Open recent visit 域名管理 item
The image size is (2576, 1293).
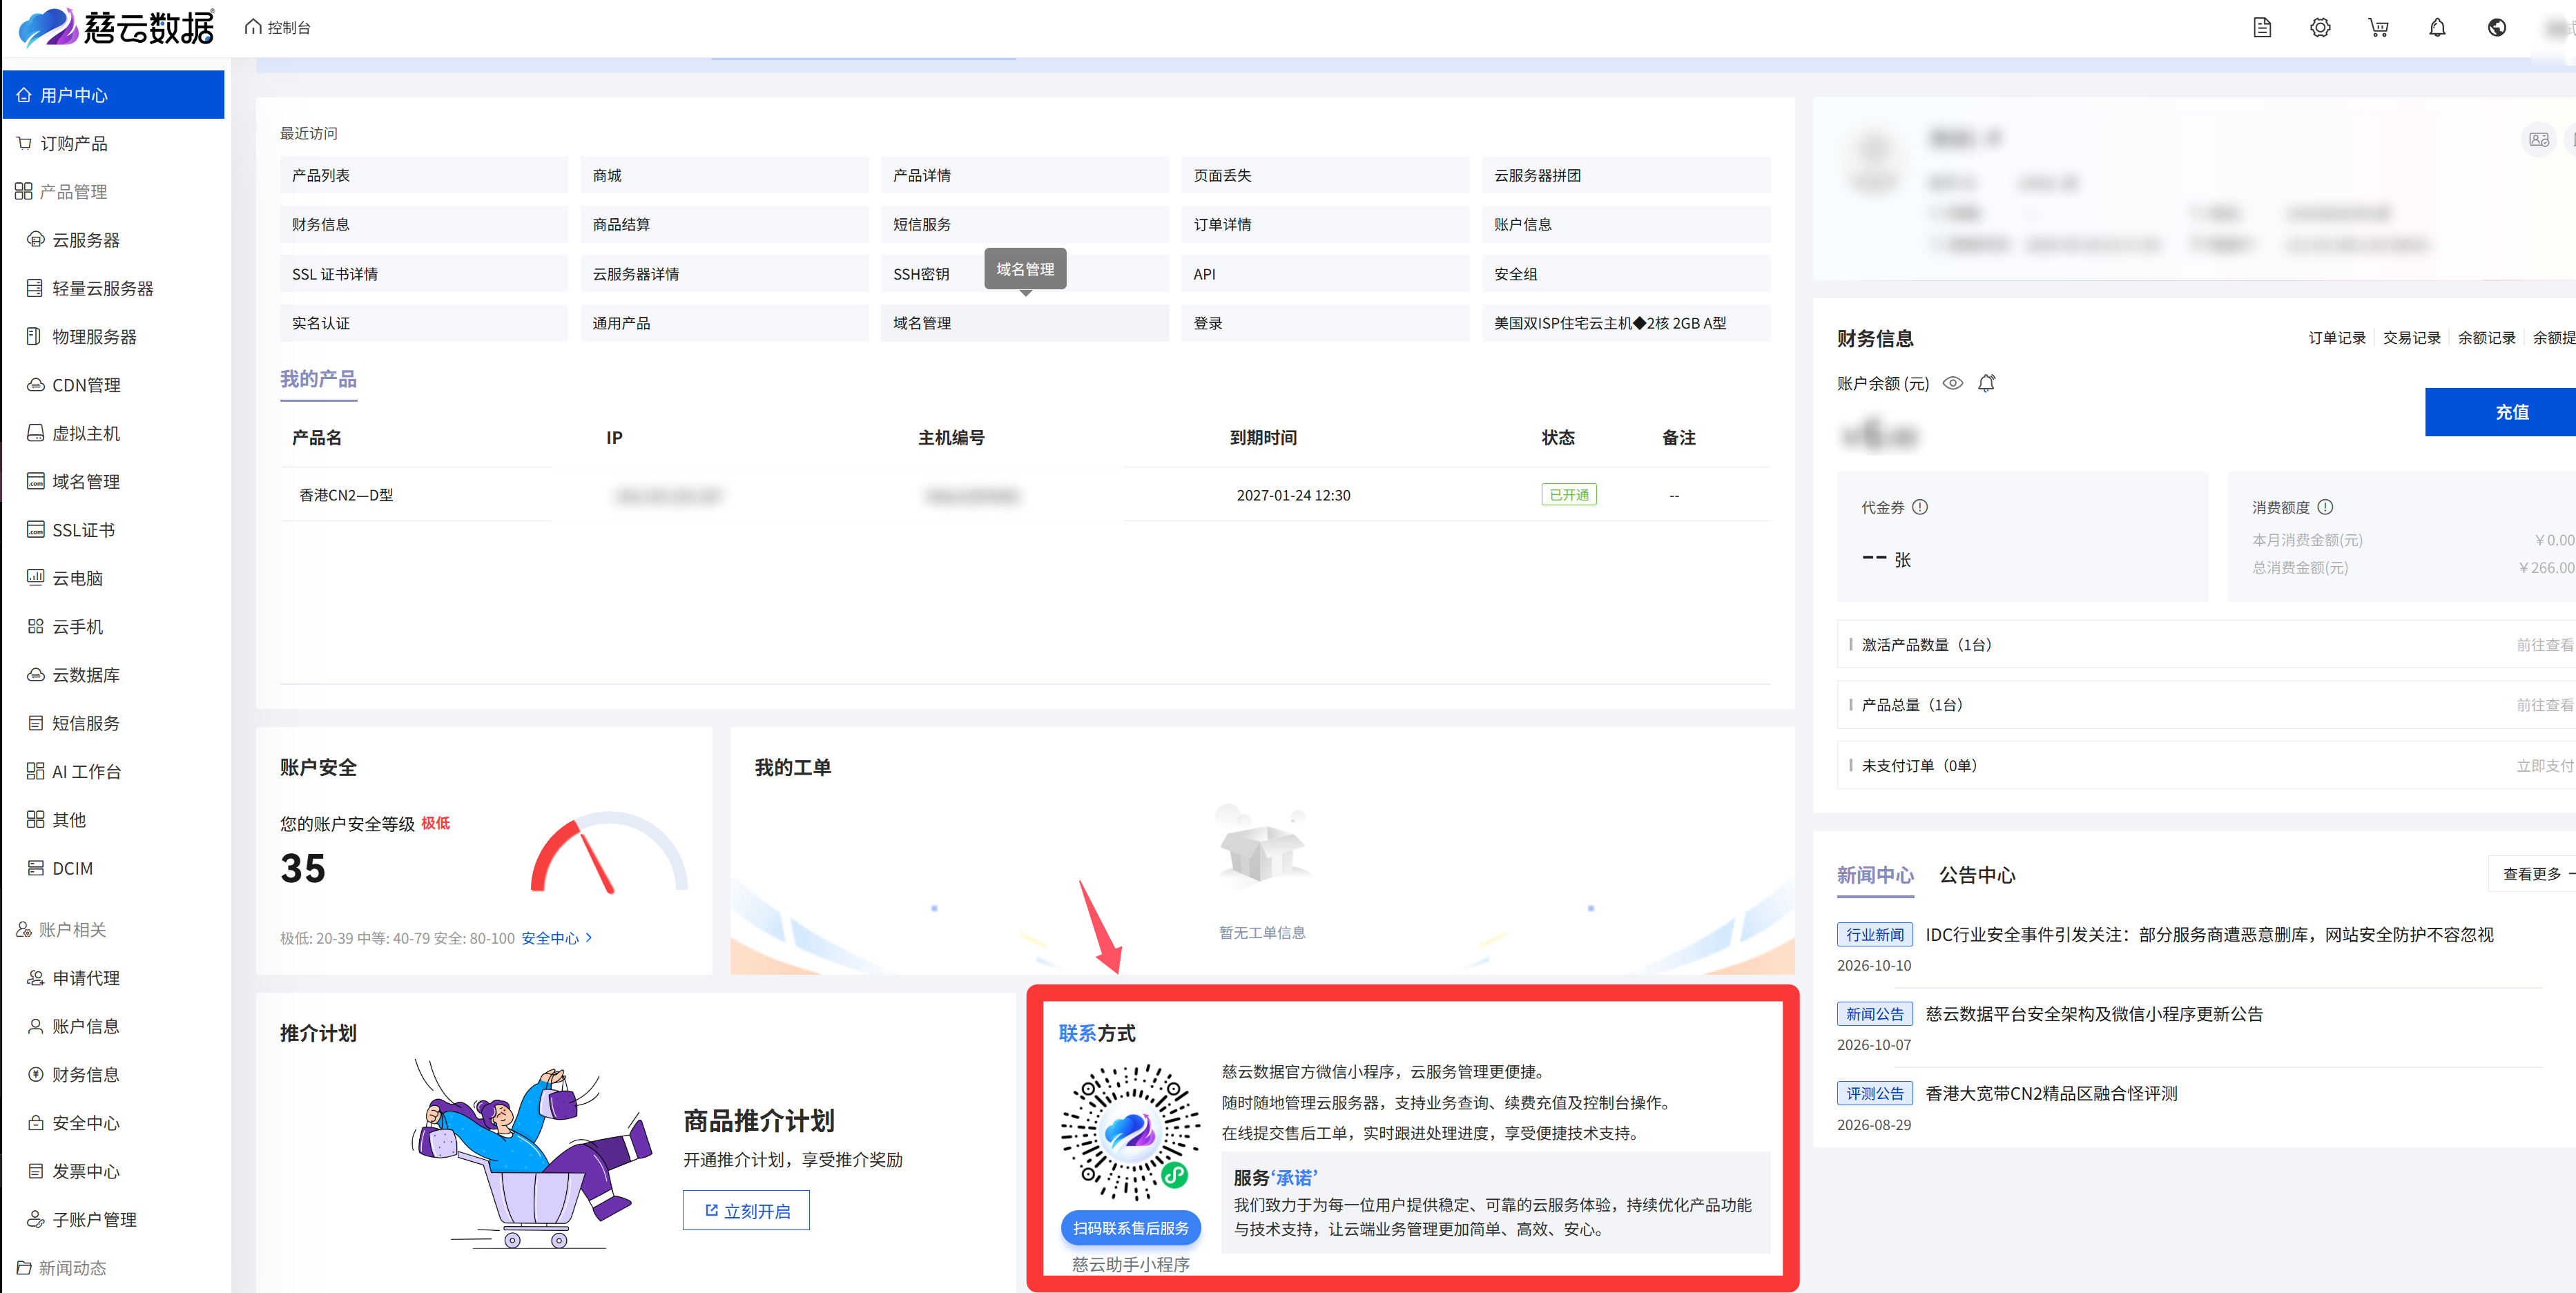1025,323
